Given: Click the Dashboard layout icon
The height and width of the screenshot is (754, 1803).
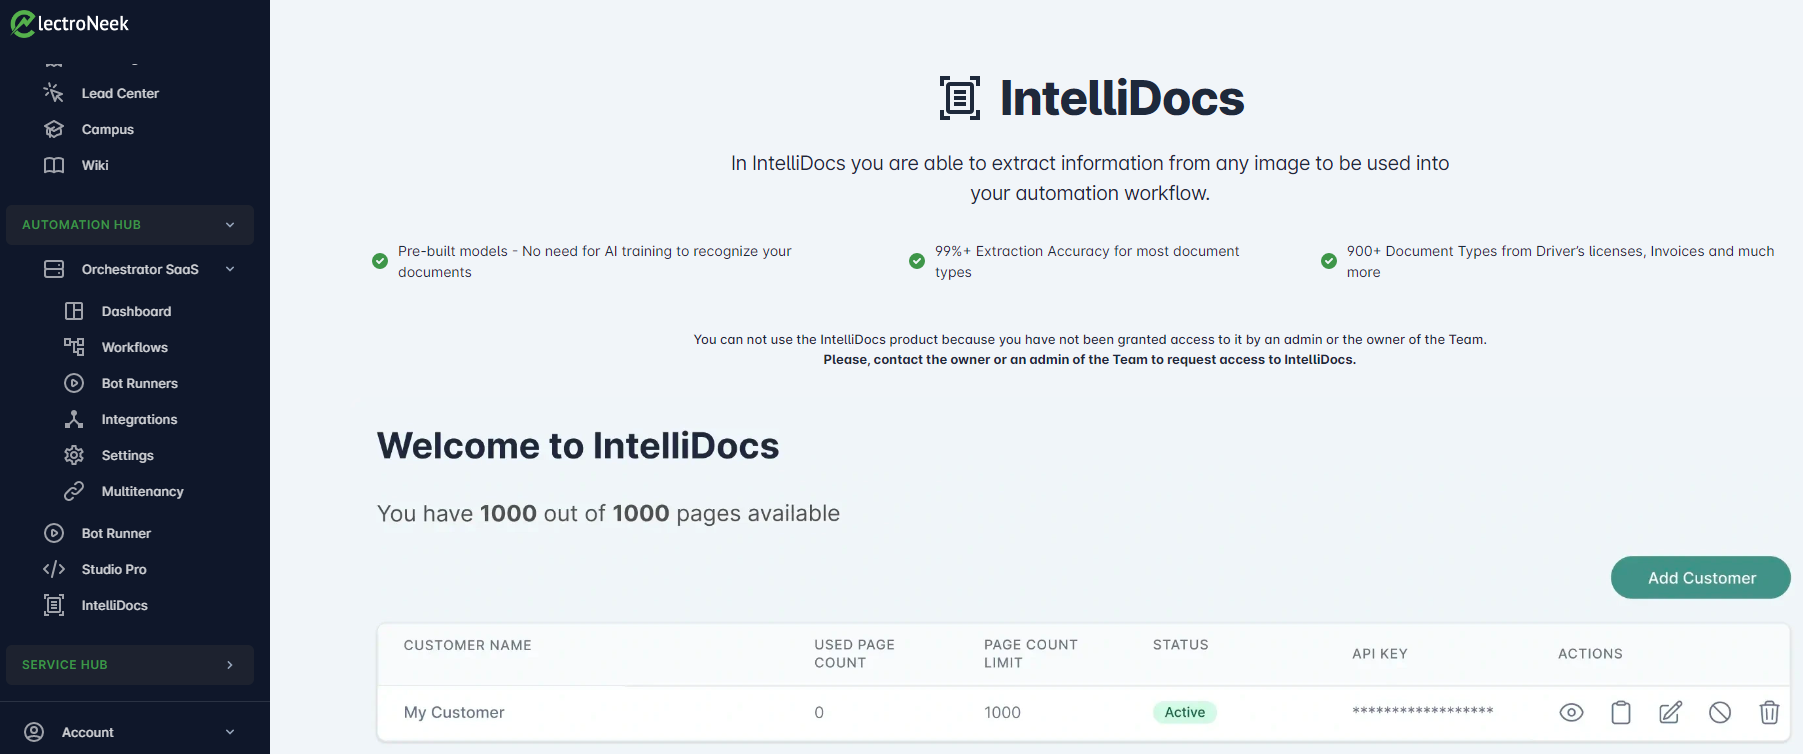Looking at the screenshot, I should tap(74, 311).
